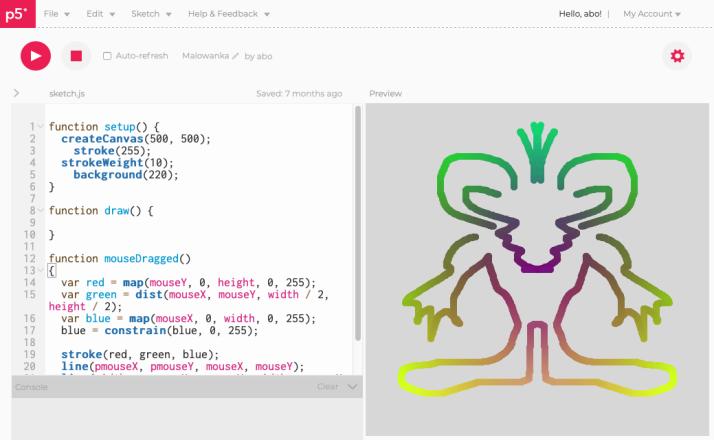This screenshot has height=440, width=714.
Task: Click the var red = map code line
Action: coord(188,282)
